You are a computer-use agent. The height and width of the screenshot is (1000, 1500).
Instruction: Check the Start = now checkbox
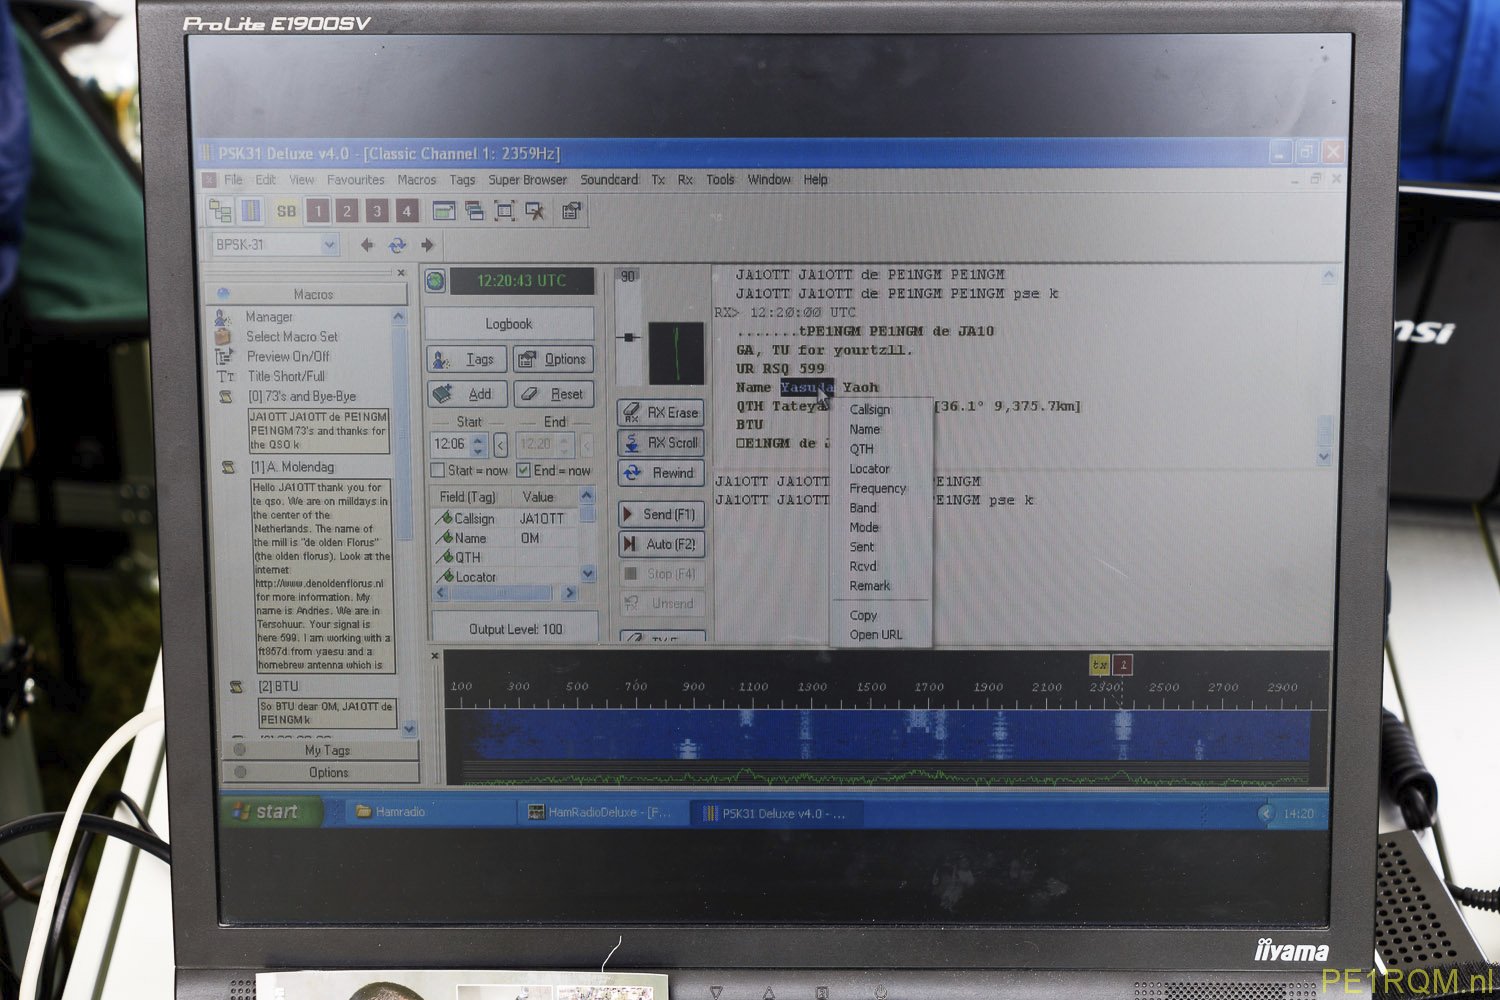(437, 470)
